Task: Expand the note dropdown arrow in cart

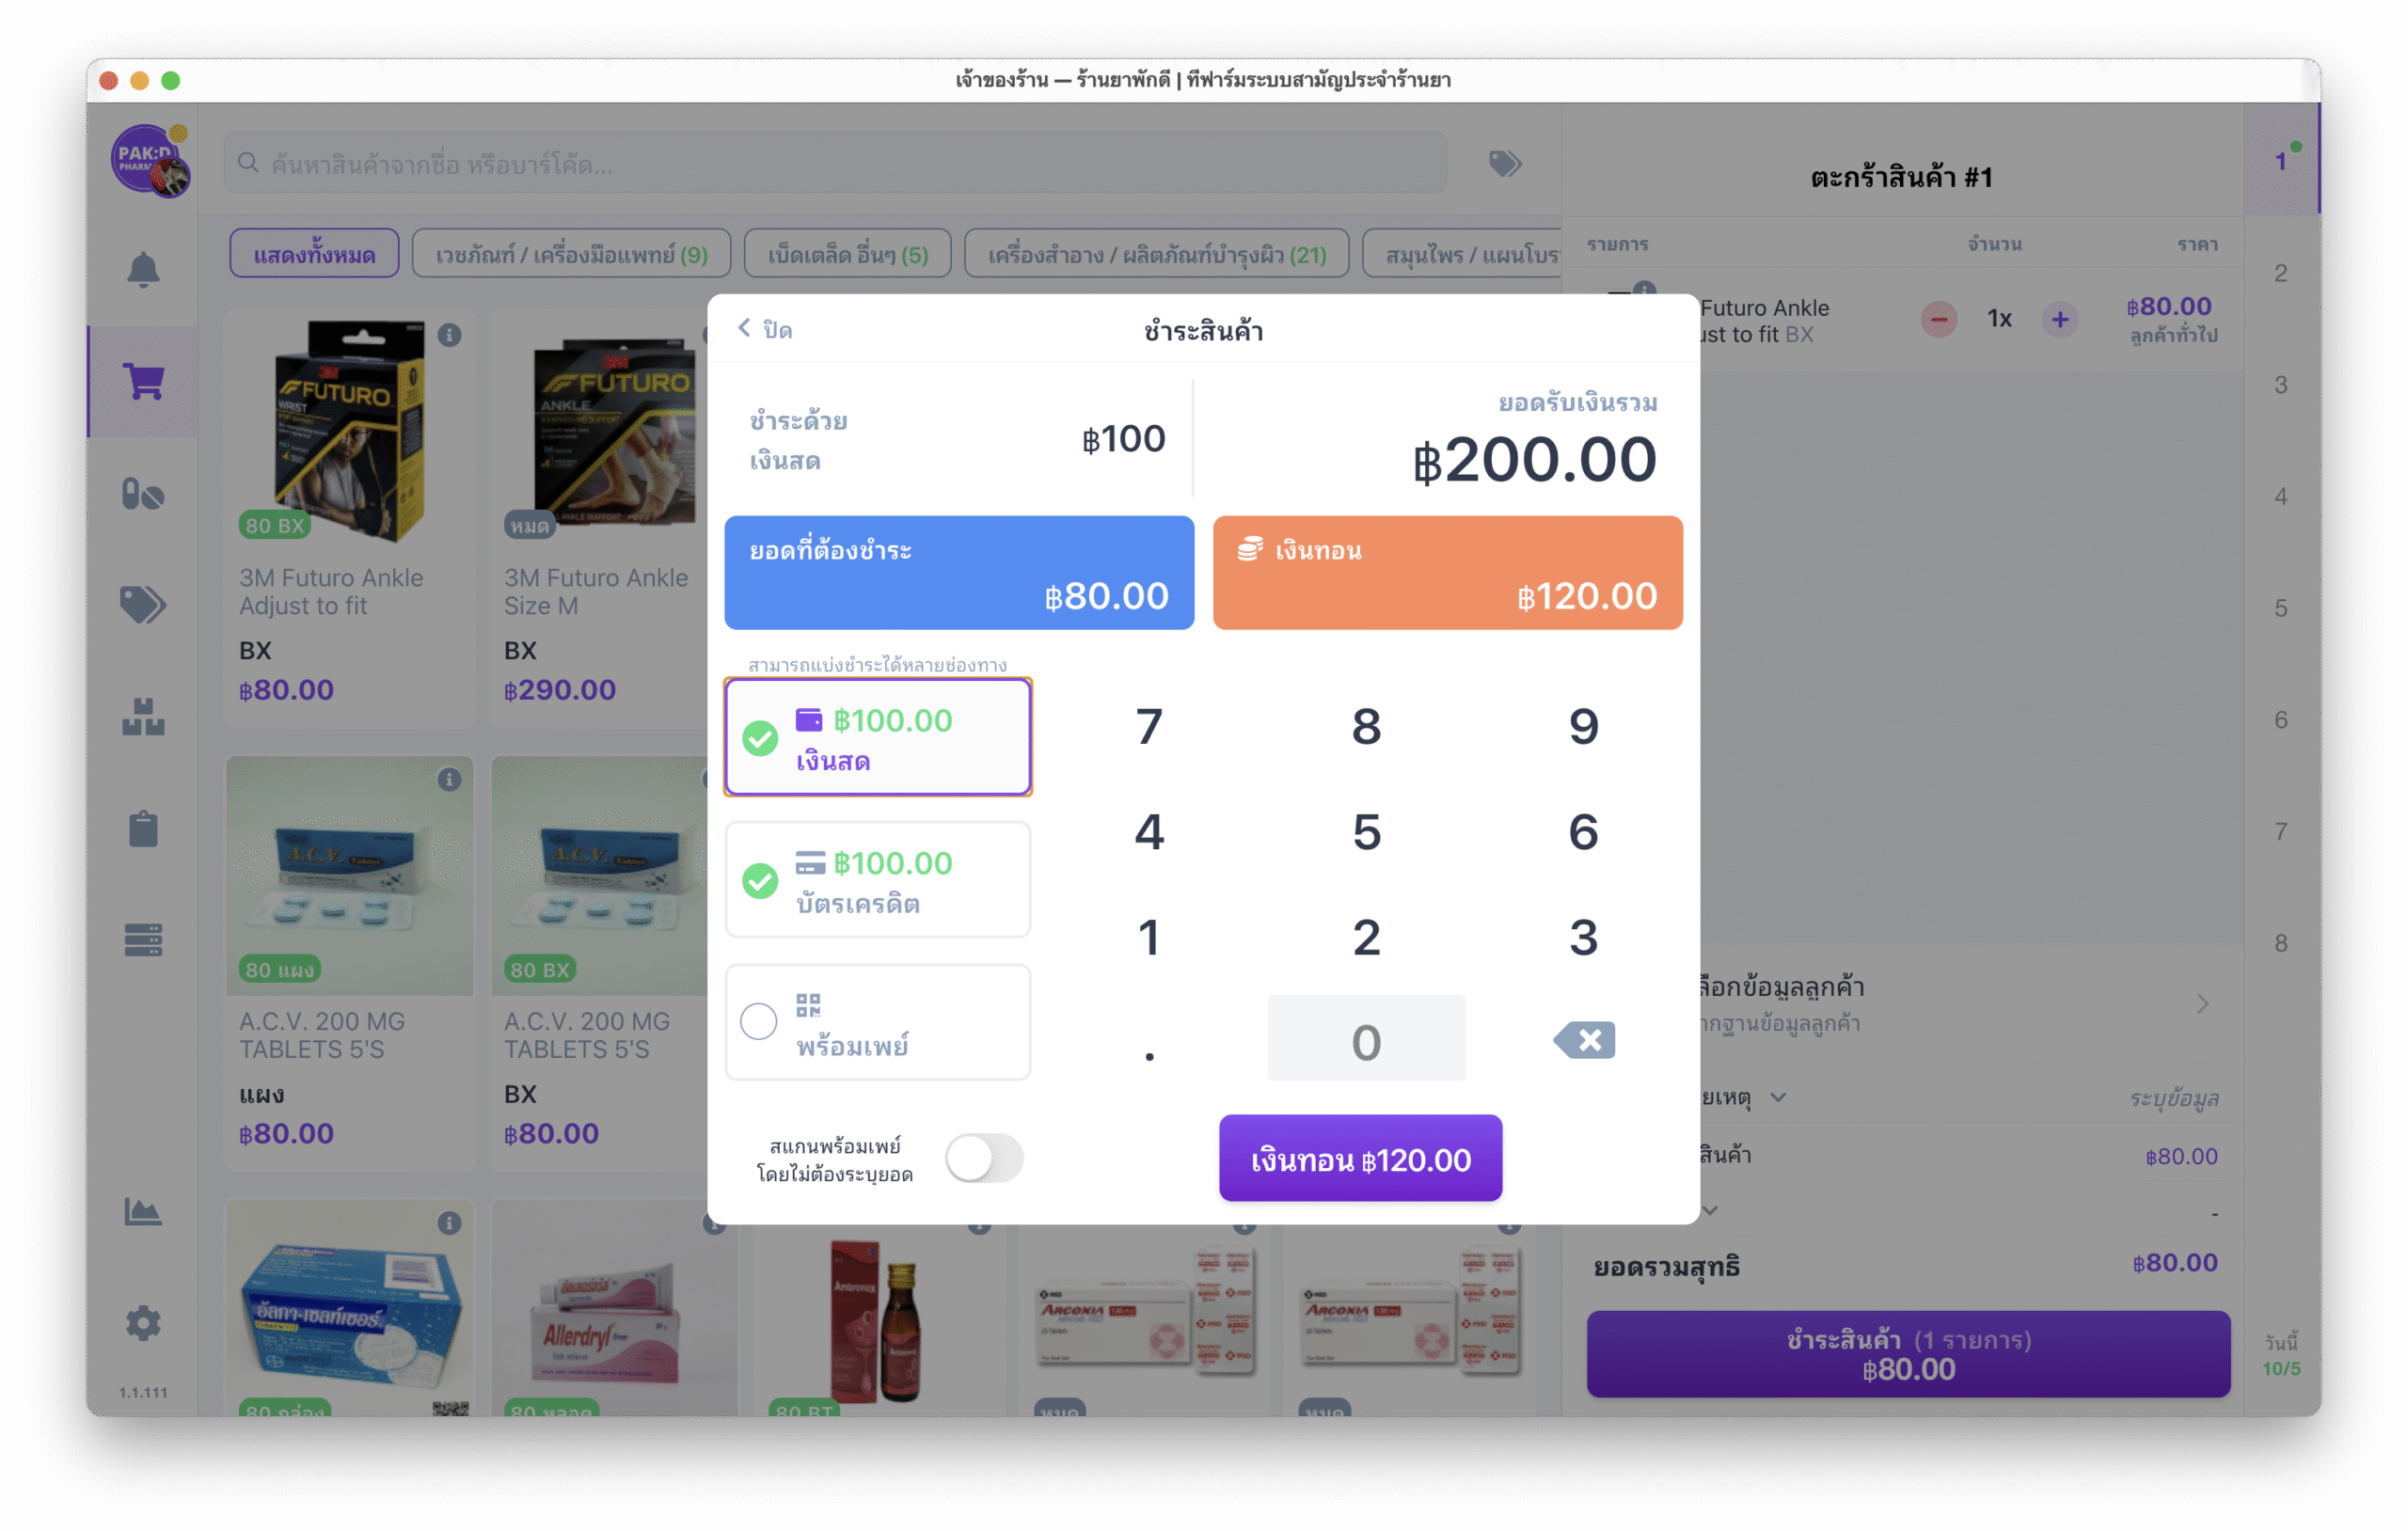Action: pos(1778,1097)
